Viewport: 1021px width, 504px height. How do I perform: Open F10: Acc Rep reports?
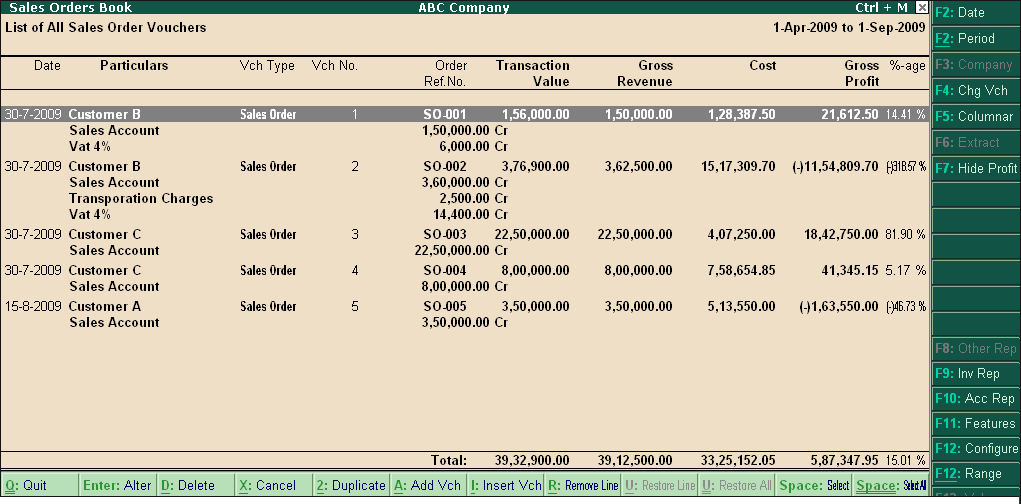coord(976,399)
